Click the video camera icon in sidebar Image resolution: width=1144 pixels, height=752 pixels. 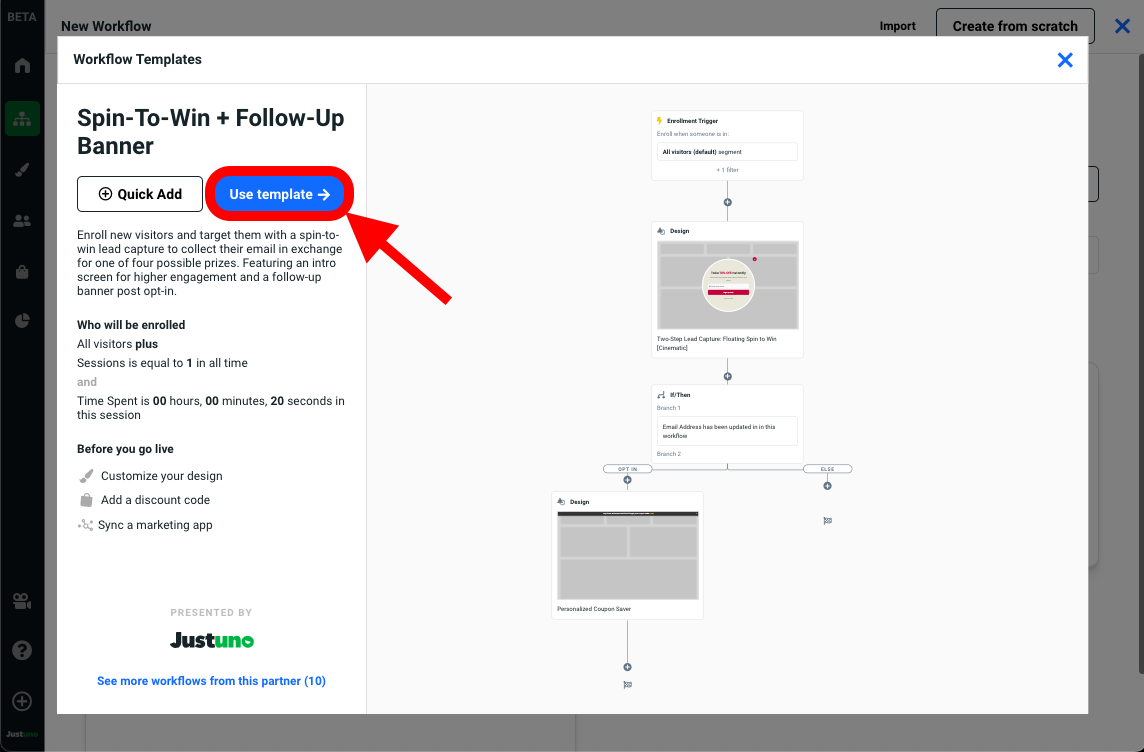point(22,601)
